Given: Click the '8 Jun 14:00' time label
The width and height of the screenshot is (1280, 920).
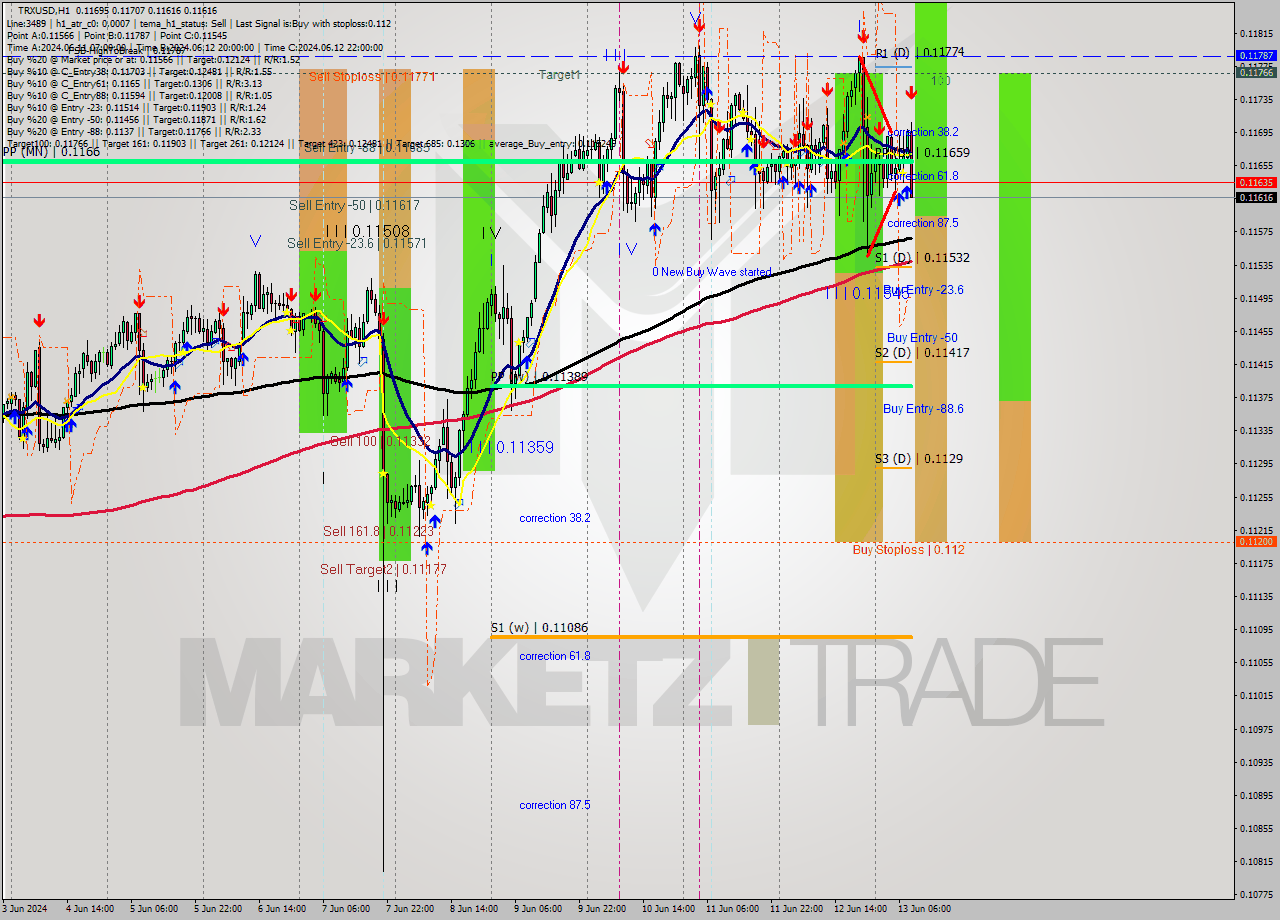Looking at the screenshot, I should coord(474,909).
